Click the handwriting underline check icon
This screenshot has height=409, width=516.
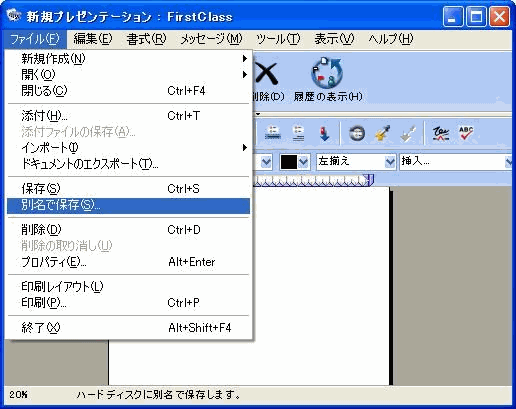[x=441, y=134]
